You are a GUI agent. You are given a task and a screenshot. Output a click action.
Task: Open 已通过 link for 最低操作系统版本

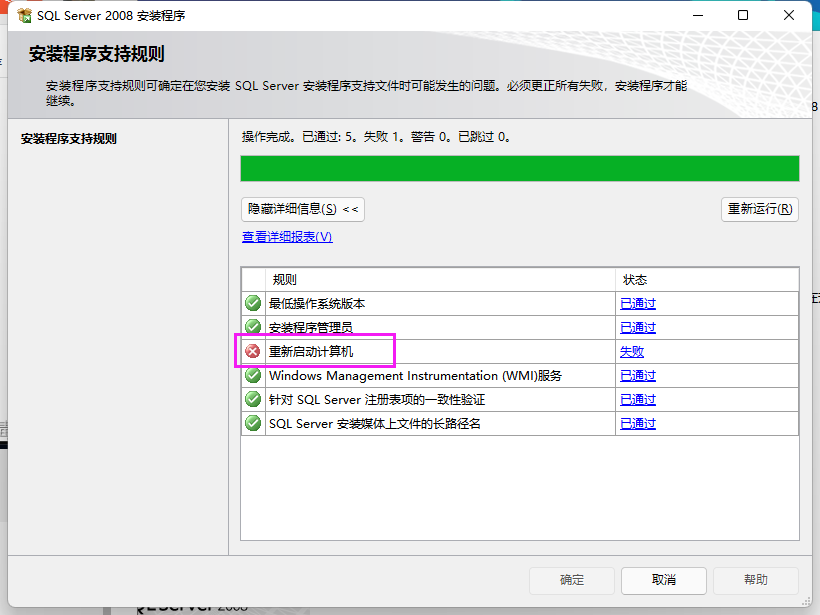(637, 303)
